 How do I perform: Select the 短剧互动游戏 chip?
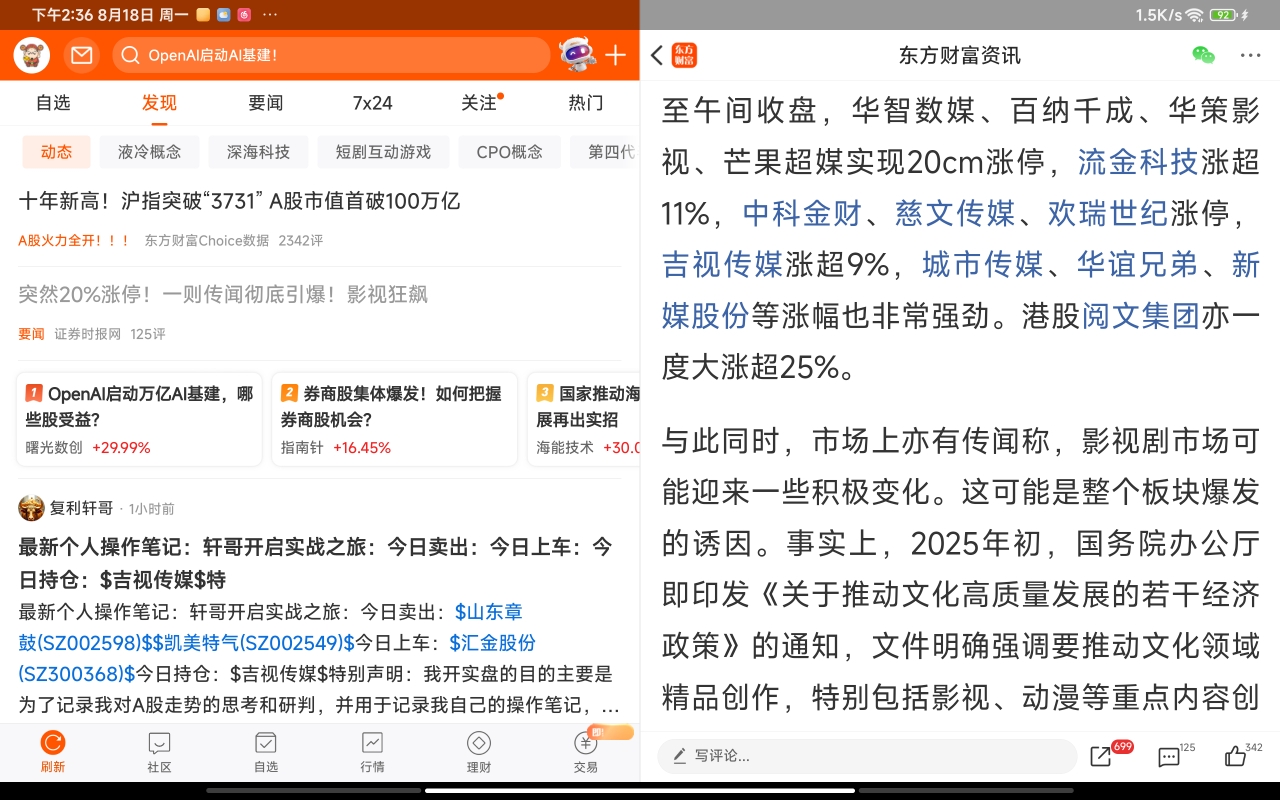click(383, 152)
